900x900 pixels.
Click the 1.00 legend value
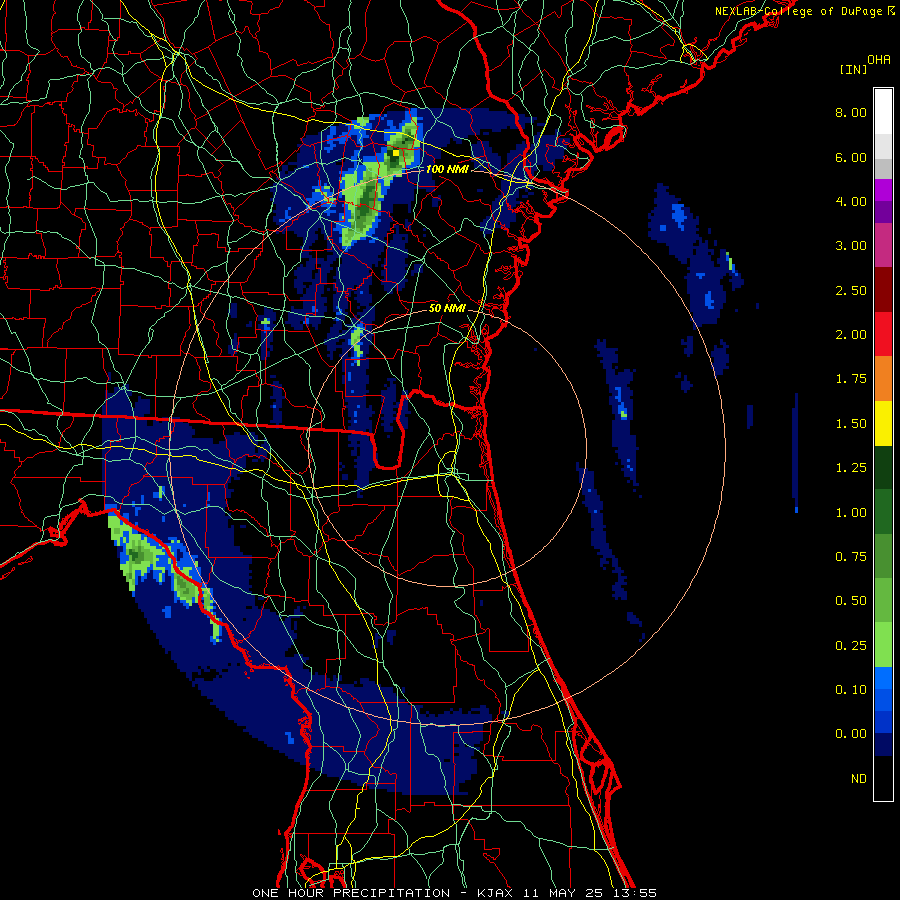(x=851, y=513)
